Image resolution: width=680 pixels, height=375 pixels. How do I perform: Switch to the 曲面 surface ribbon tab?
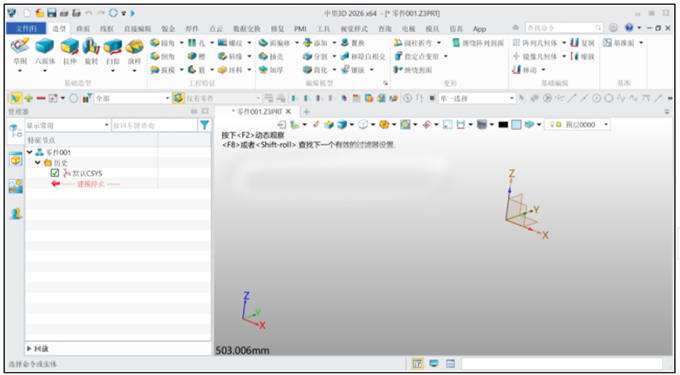click(83, 29)
